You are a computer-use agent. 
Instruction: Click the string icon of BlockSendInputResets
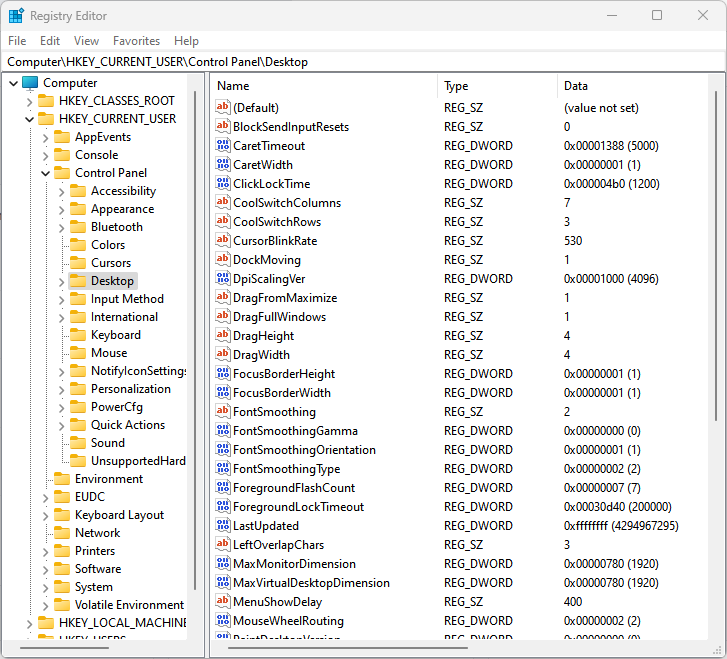[x=223, y=126]
